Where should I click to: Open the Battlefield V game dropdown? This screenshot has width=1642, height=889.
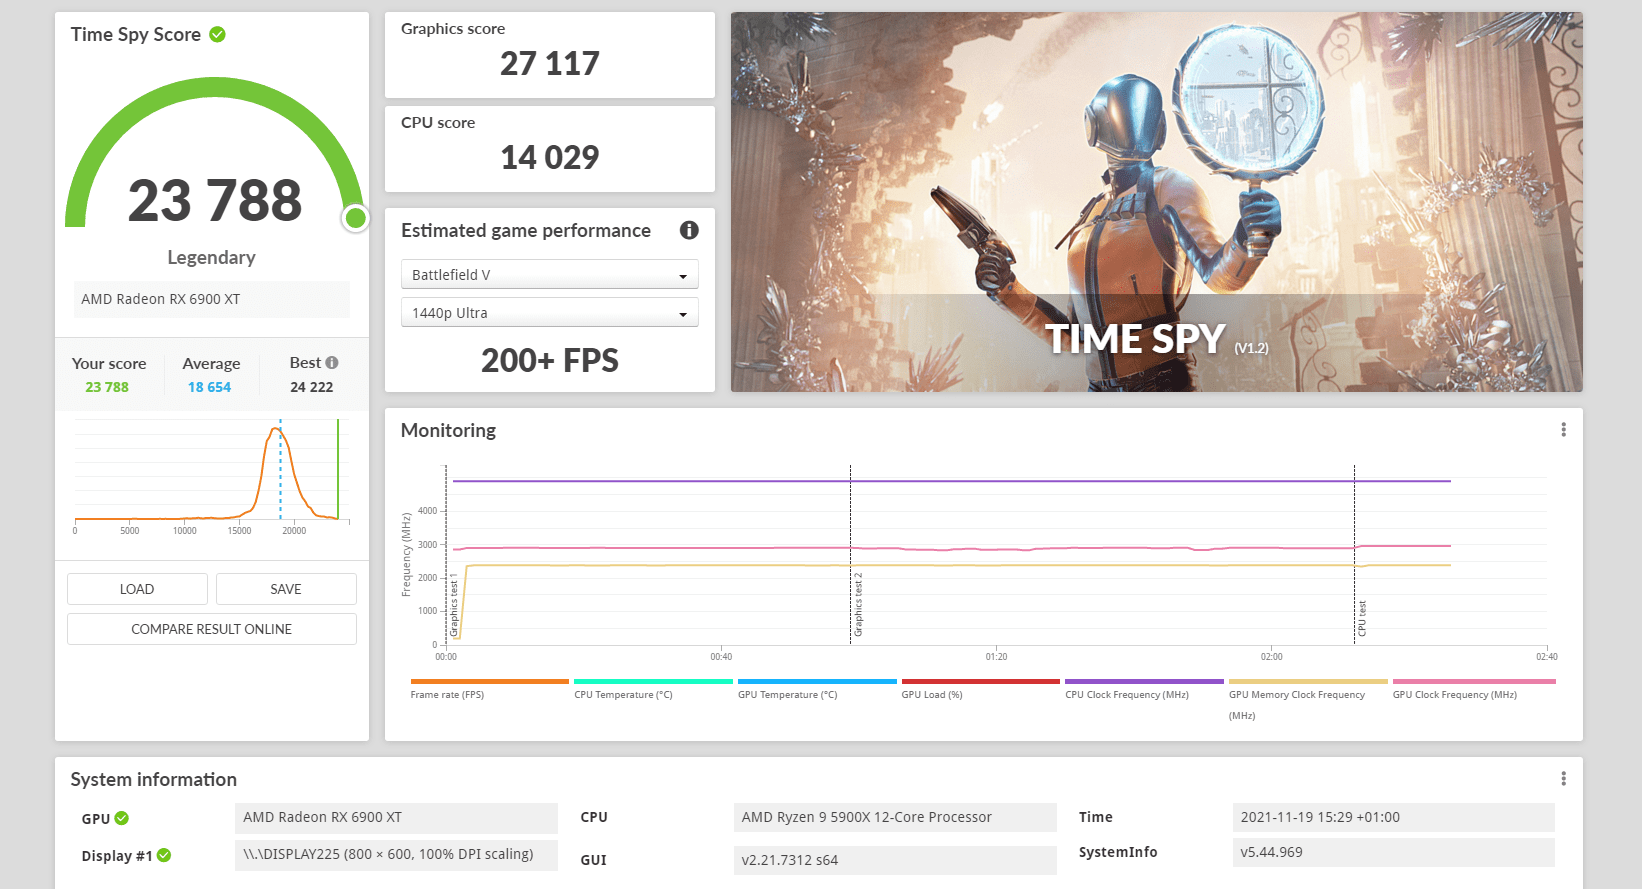[x=550, y=274]
